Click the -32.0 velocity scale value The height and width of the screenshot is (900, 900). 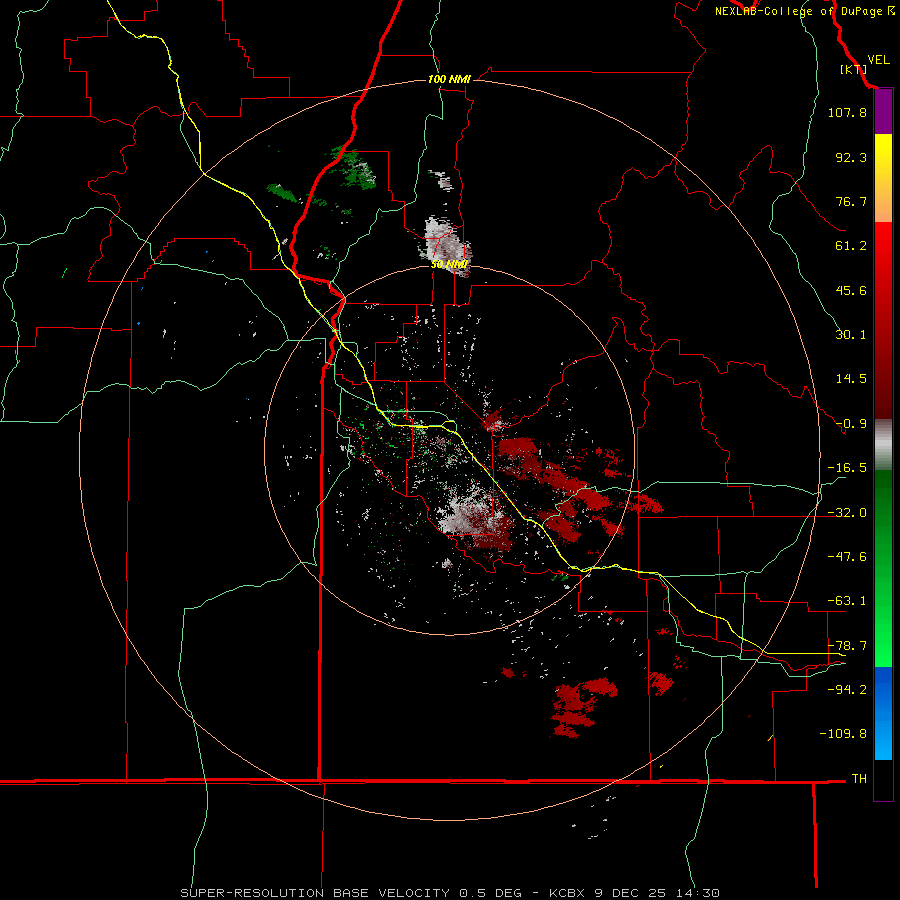[x=847, y=513]
